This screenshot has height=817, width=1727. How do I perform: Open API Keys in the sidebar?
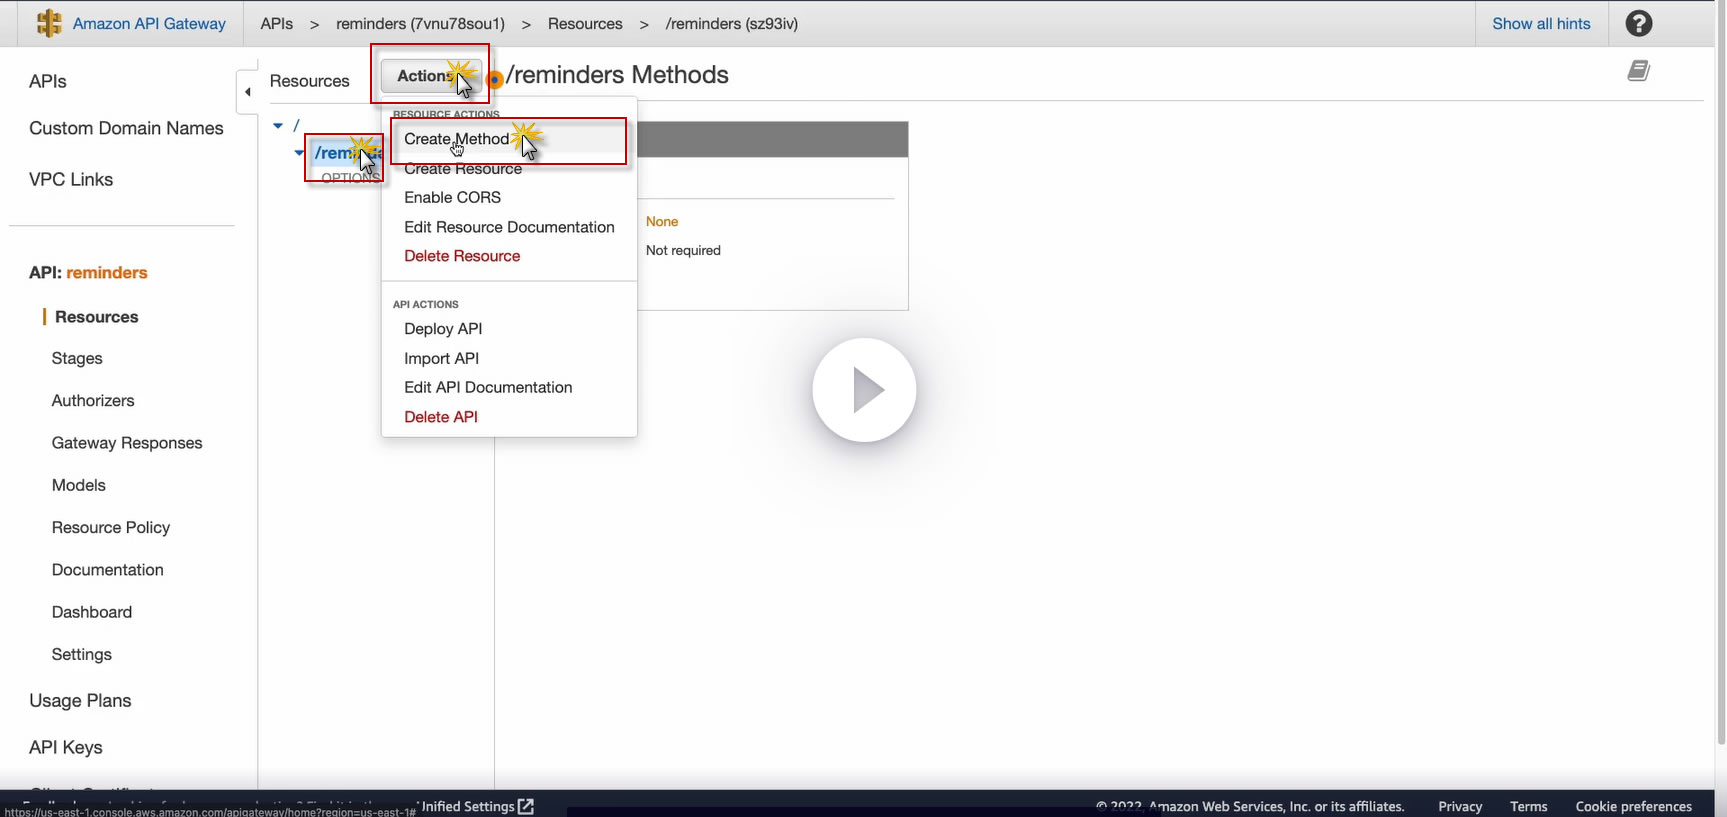point(66,747)
